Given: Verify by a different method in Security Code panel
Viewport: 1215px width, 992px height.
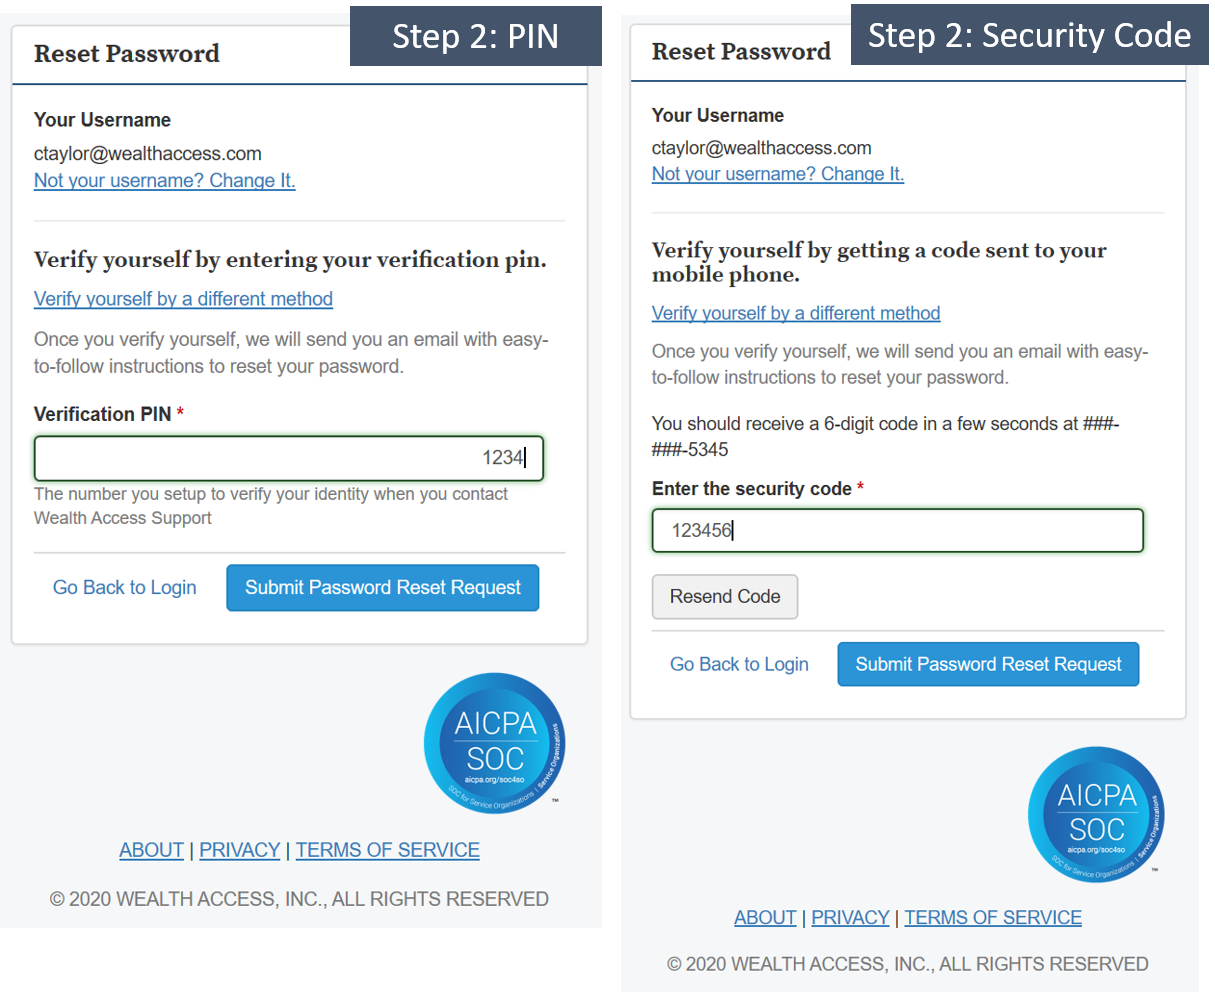Looking at the screenshot, I should tap(796, 313).
